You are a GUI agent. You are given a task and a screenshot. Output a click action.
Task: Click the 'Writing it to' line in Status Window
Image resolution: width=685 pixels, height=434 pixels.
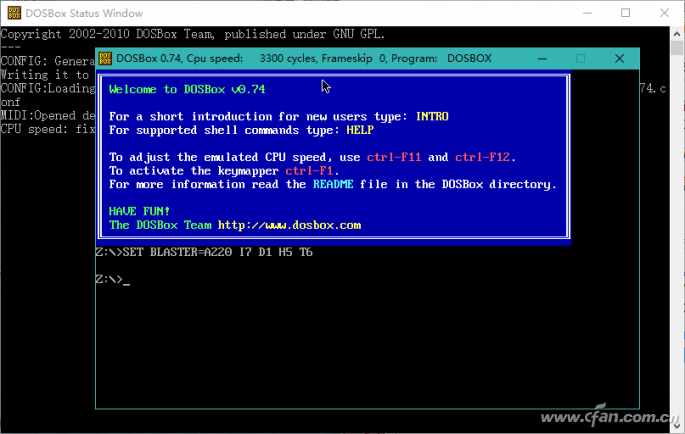tap(45, 75)
